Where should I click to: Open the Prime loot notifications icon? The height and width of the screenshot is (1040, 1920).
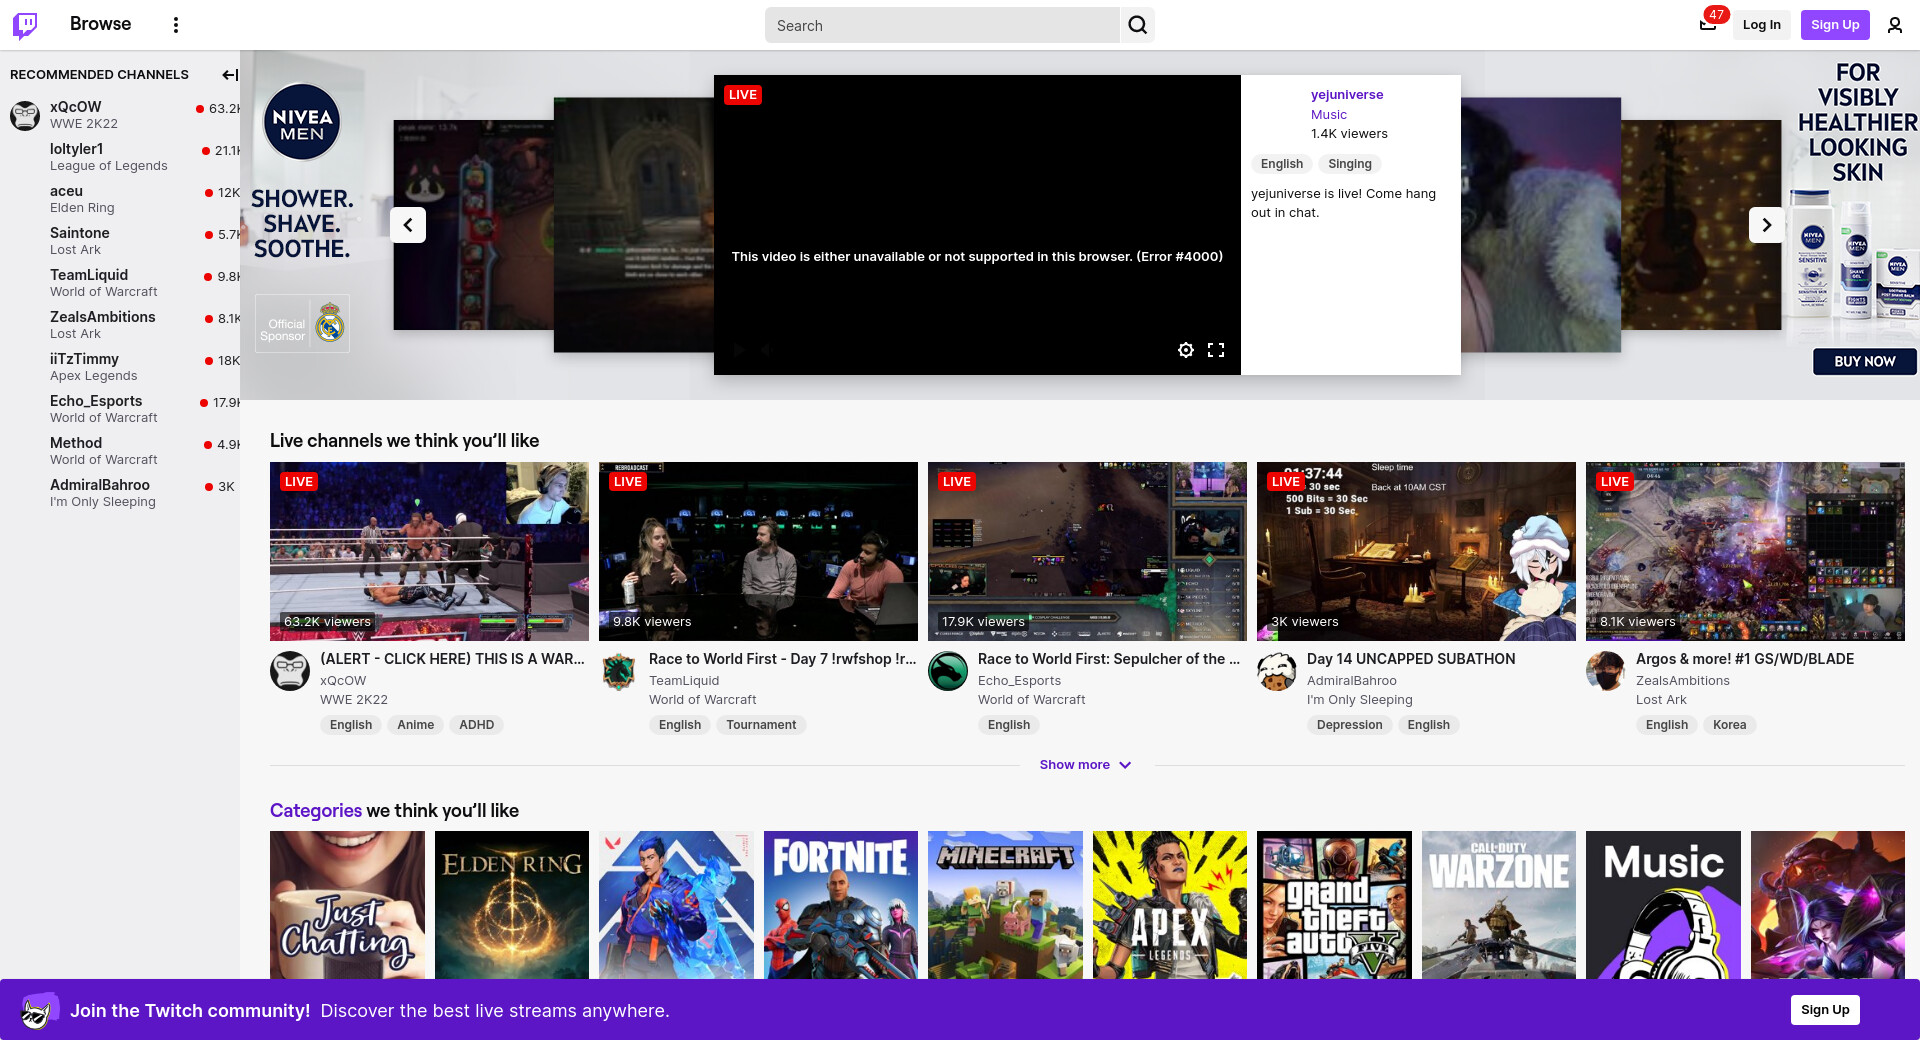(x=1708, y=25)
